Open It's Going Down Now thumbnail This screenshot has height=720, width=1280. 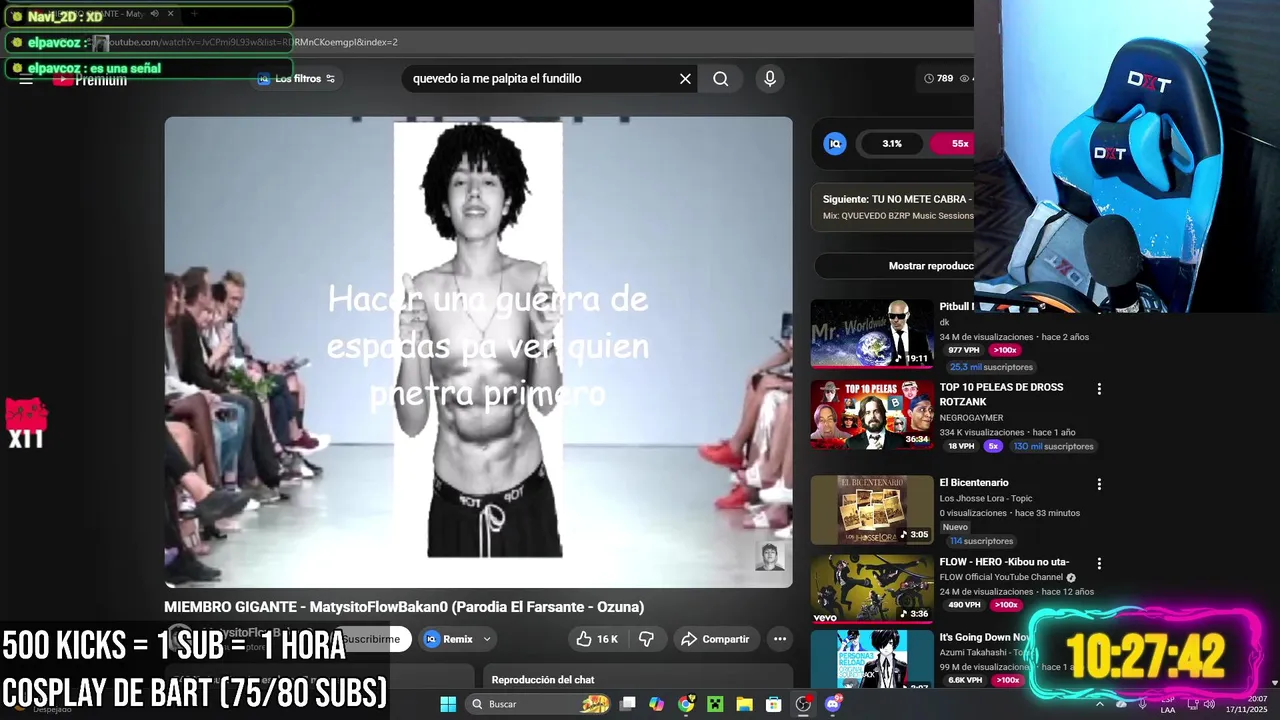click(x=872, y=659)
